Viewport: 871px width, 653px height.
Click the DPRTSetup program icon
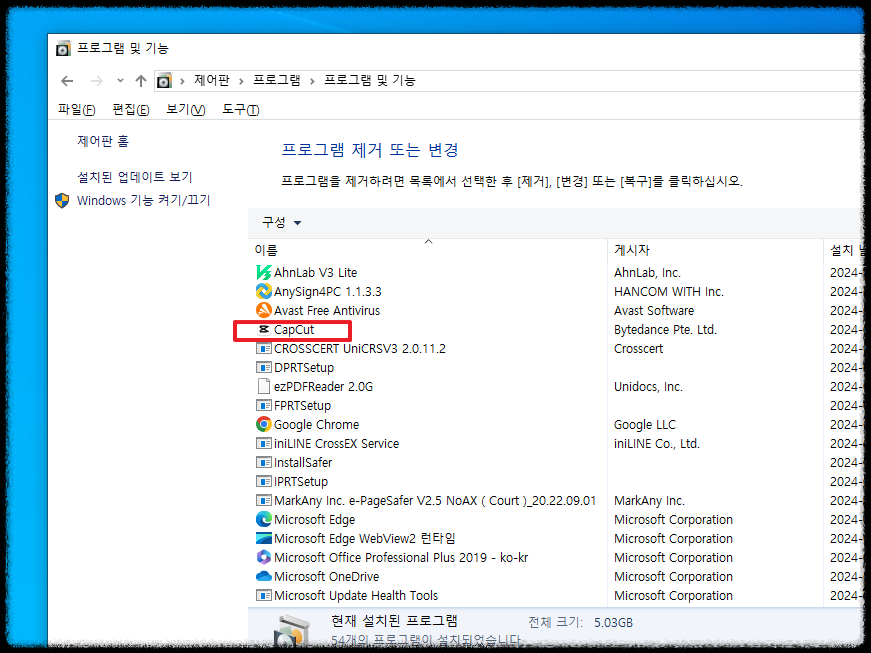tap(263, 368)
